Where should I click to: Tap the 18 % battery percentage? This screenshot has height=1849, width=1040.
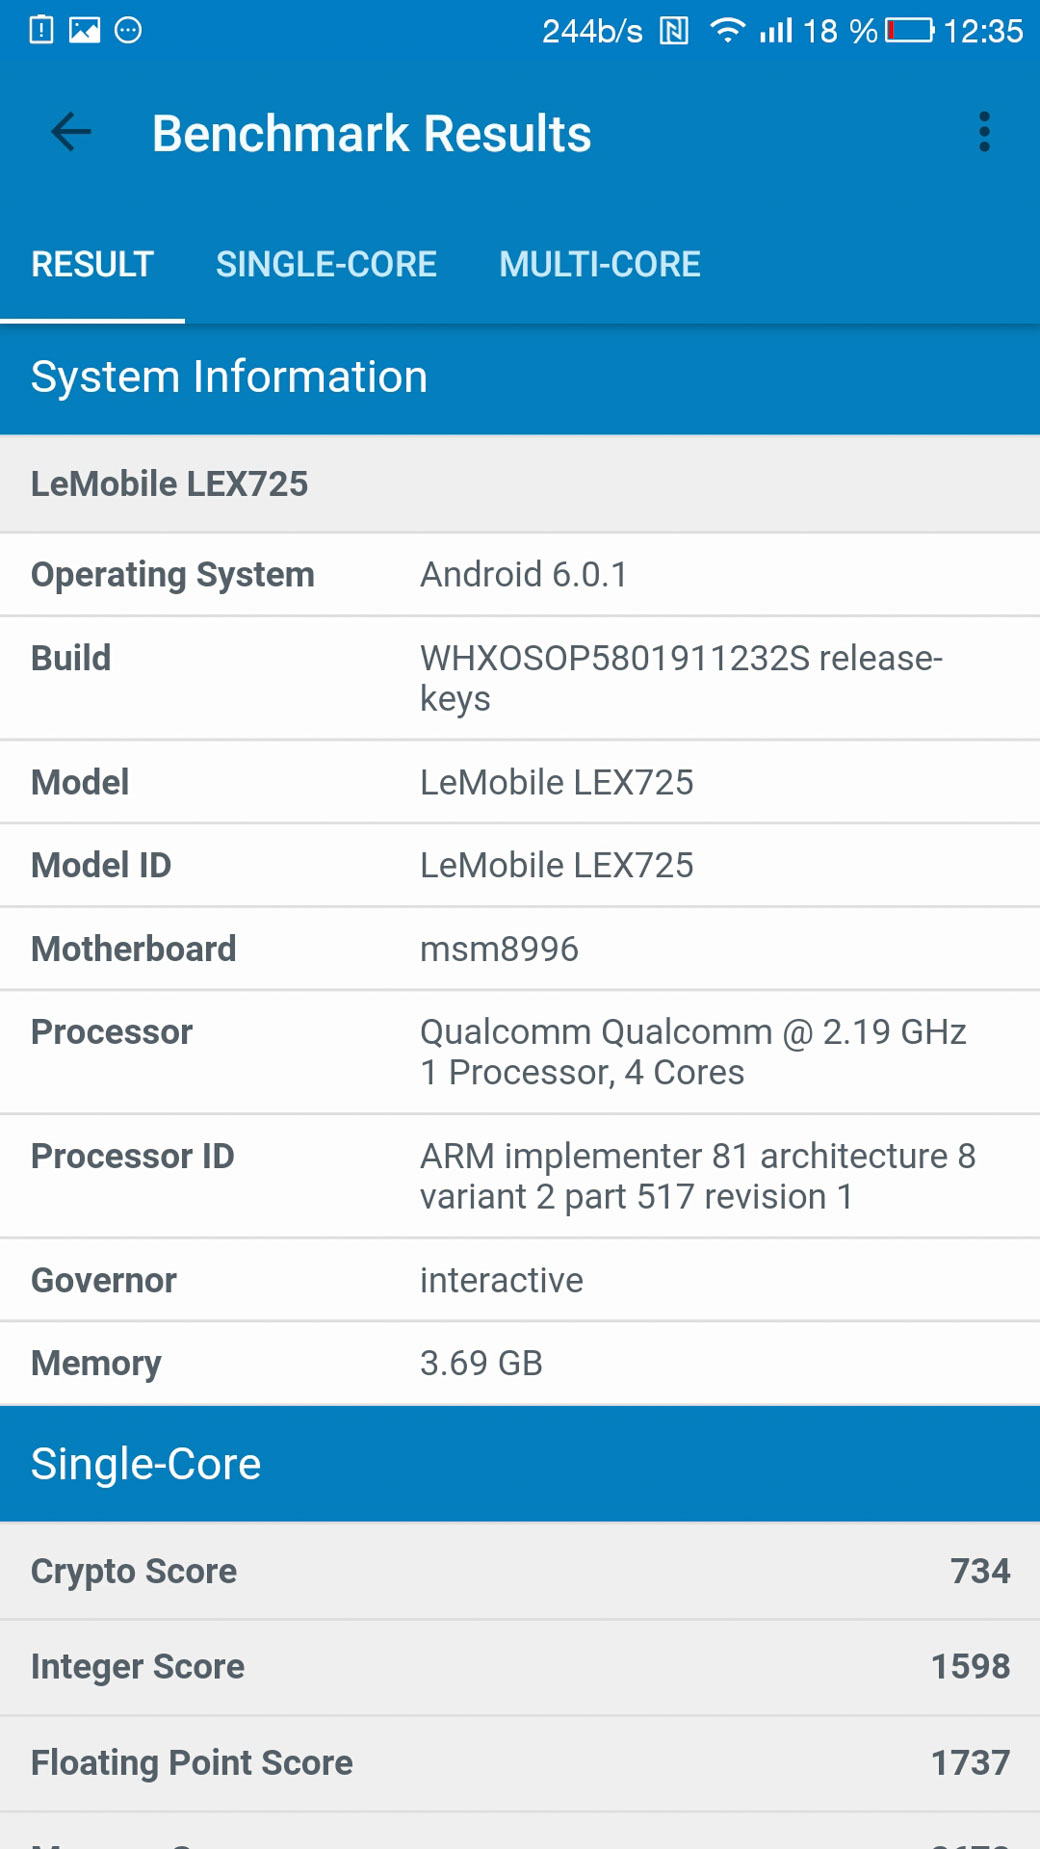840,31
